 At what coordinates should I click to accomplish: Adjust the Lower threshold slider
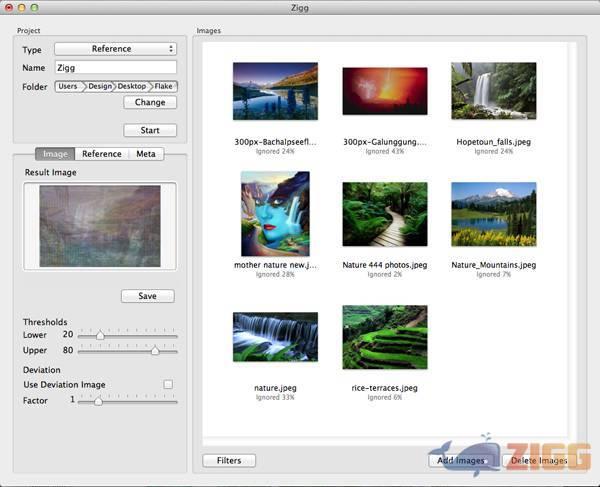pyautogui.click(x=99, y=335)
